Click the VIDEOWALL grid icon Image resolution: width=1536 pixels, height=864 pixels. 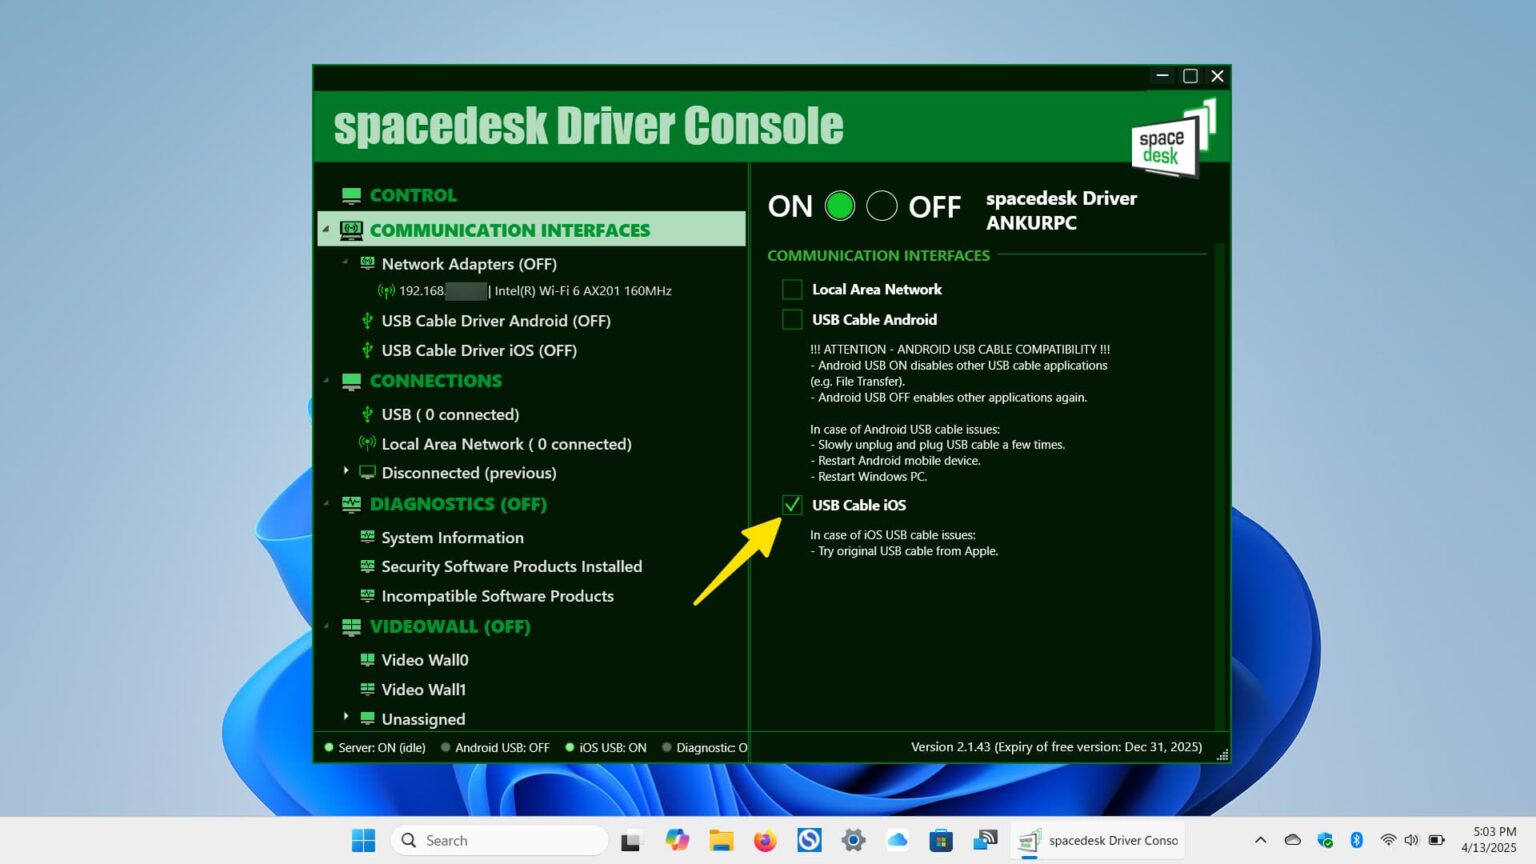tap(351, 627)
